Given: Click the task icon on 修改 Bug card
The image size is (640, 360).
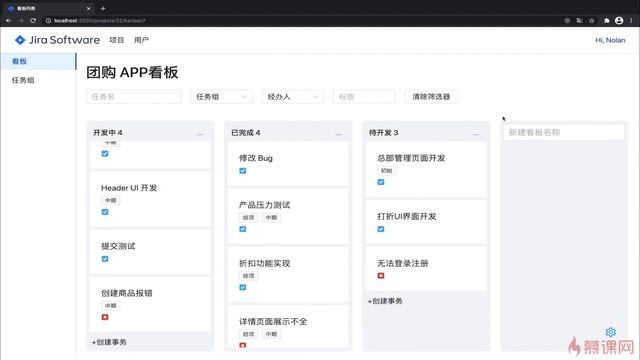Looking at the screenshot, I should tap(243, 171).
